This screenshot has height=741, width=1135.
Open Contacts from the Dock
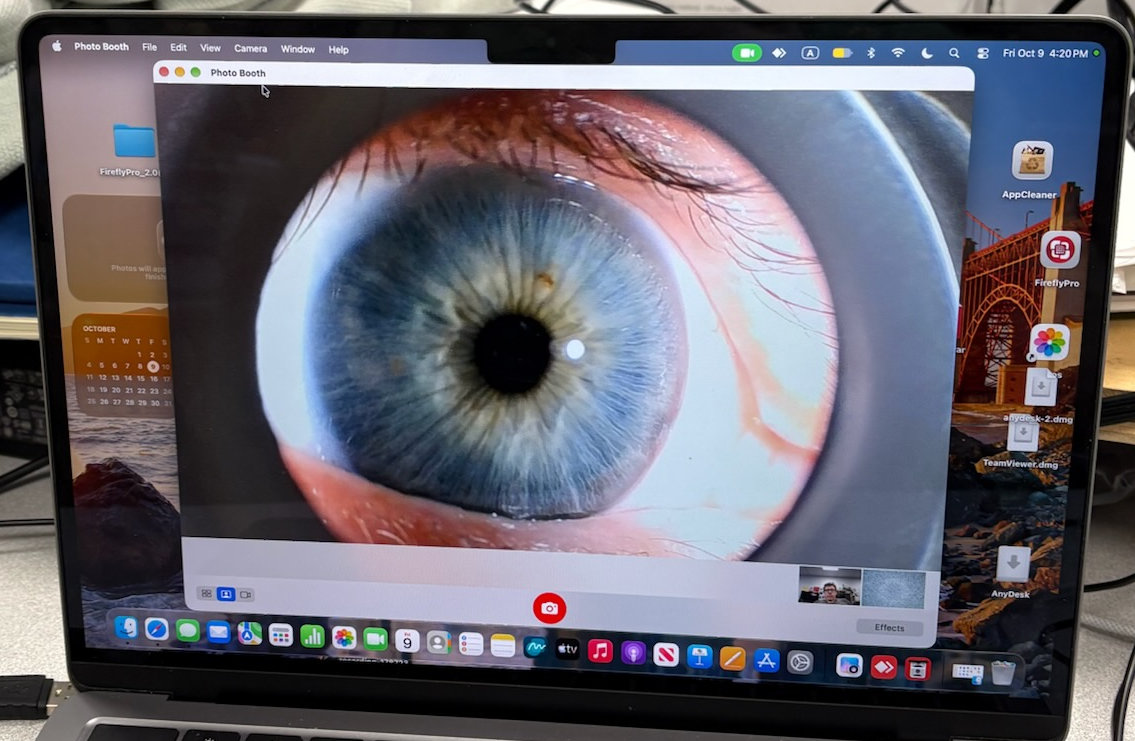pyautogui.click(x=439, y=642)
